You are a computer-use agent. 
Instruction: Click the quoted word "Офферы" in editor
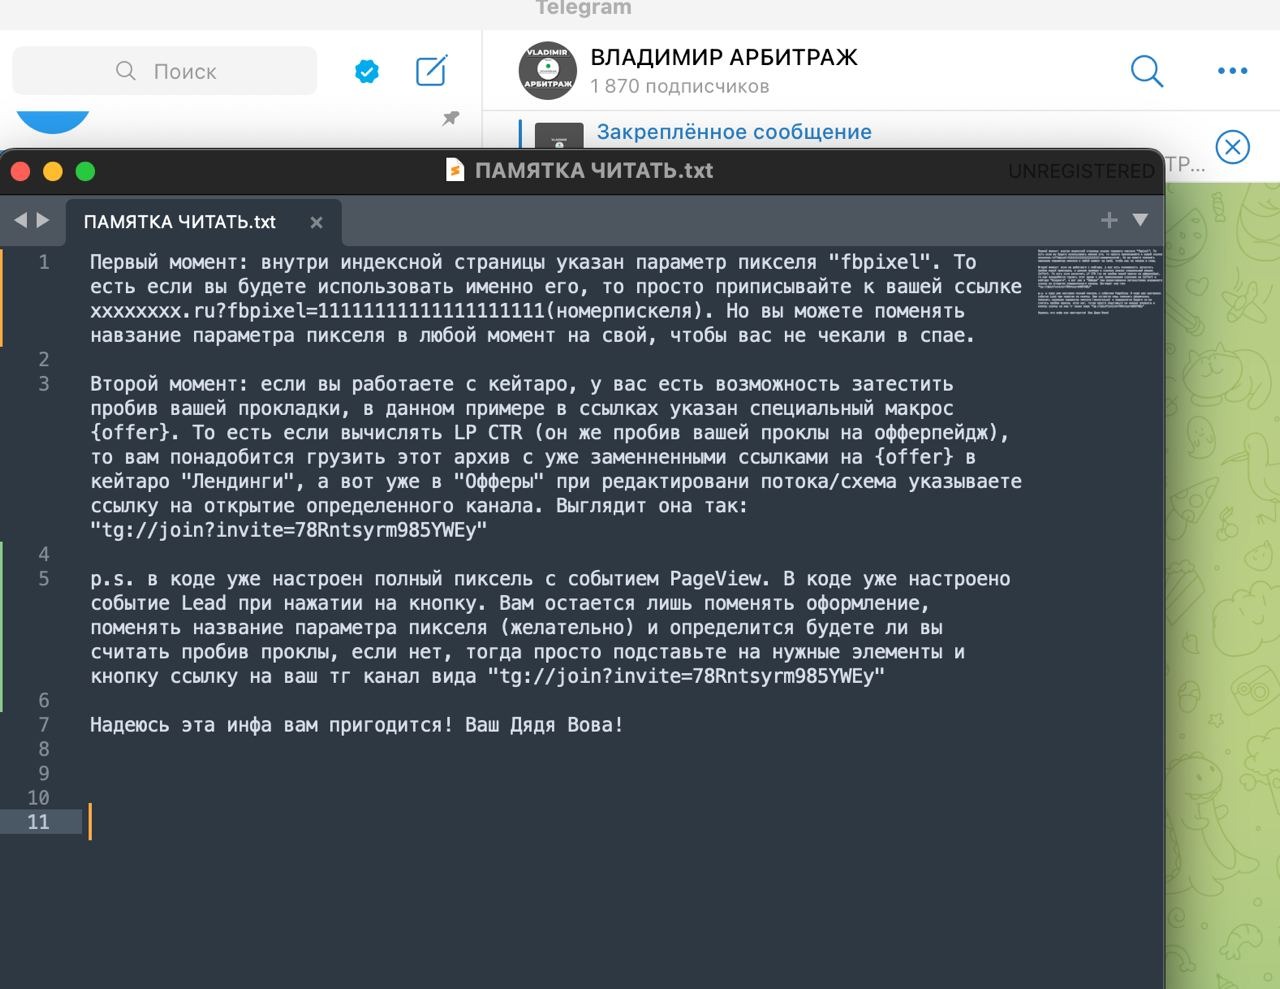tap(499, 482)
